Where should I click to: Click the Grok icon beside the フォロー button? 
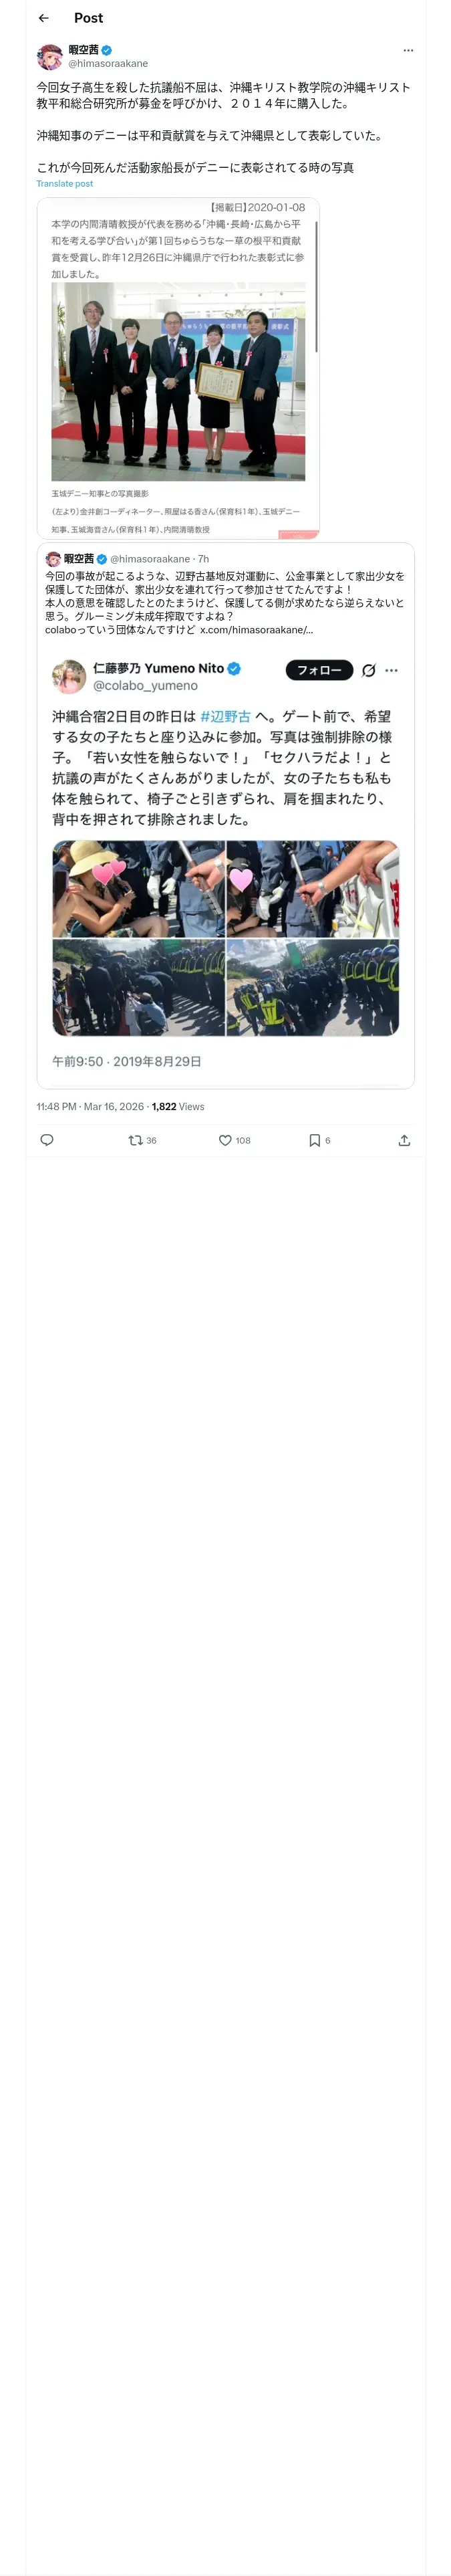(368, 670)
